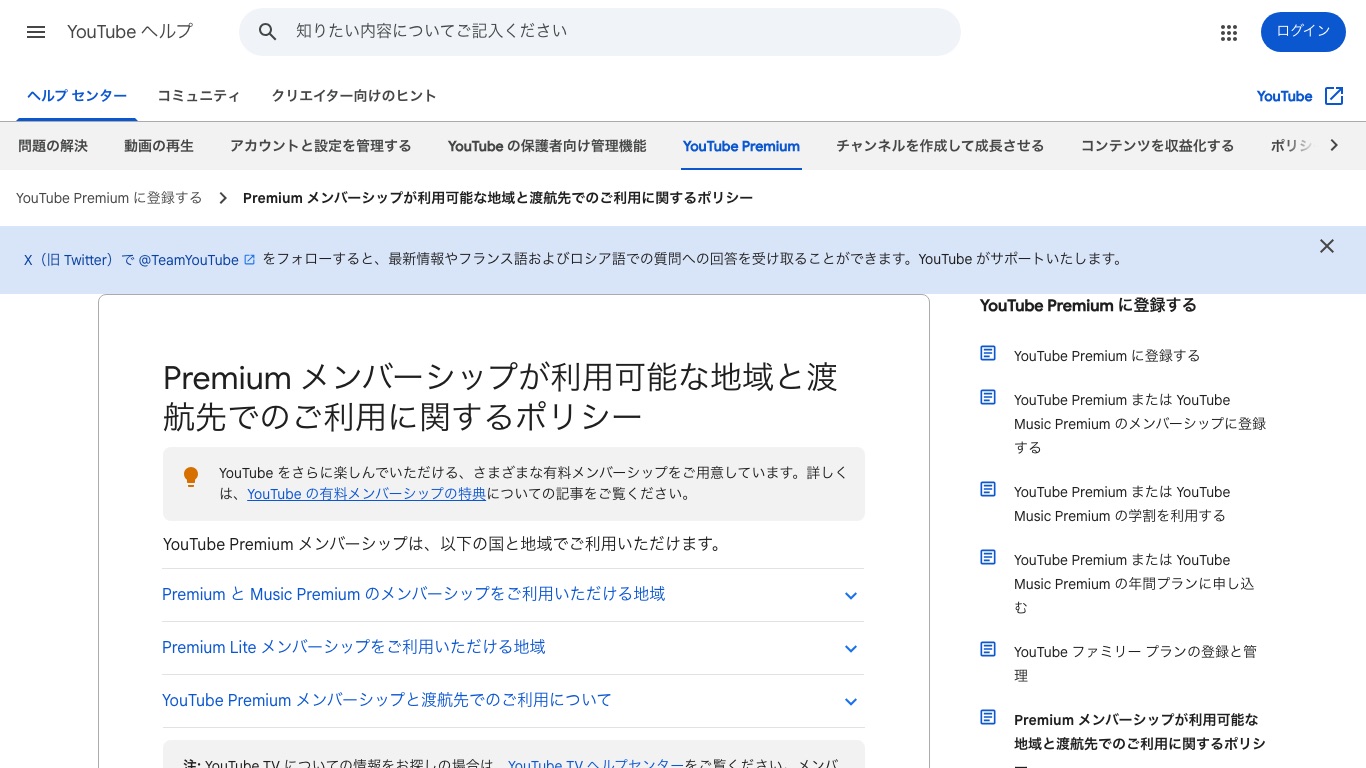The width and height of the screenshot is (1366, 768).
Task: Expand 渡航先でのご利用について chevron
Action: [851, 701]
